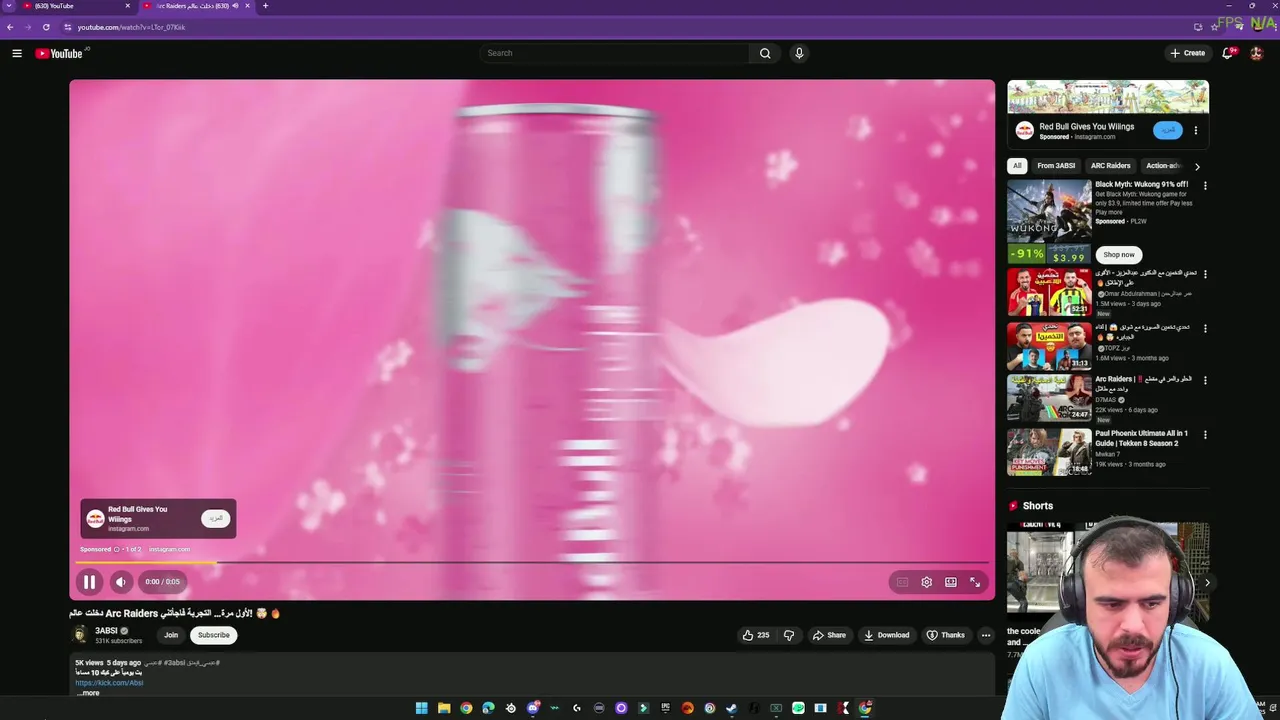Open the kick.com/Absi link
Screen dimensions: 1280x720
tap(109, 683)
